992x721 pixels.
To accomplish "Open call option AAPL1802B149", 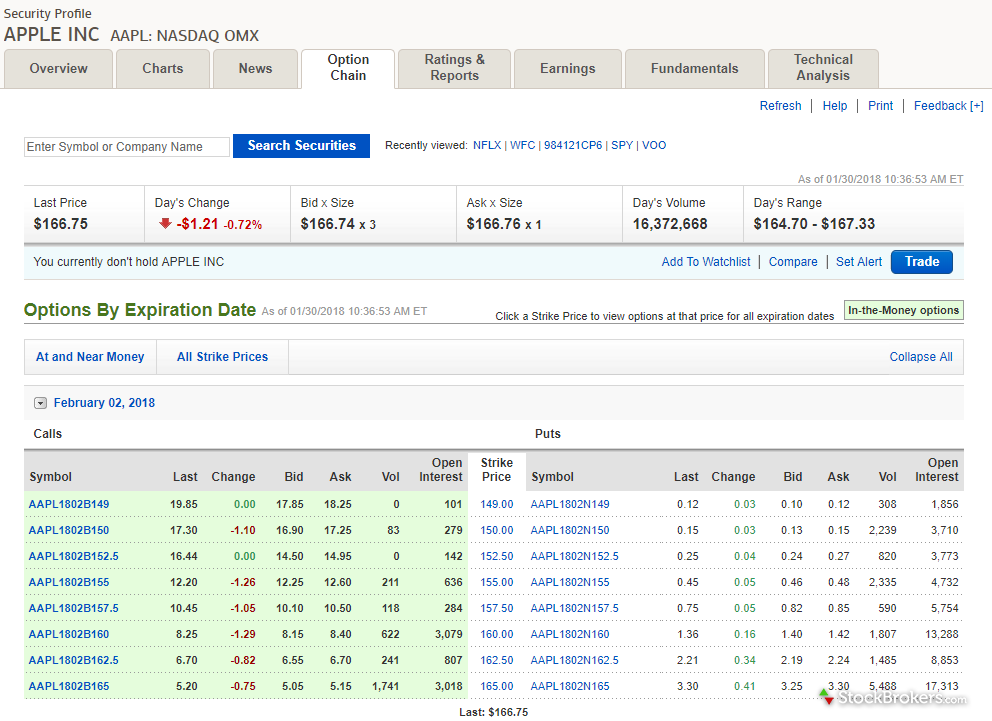I will pos(68,504).
